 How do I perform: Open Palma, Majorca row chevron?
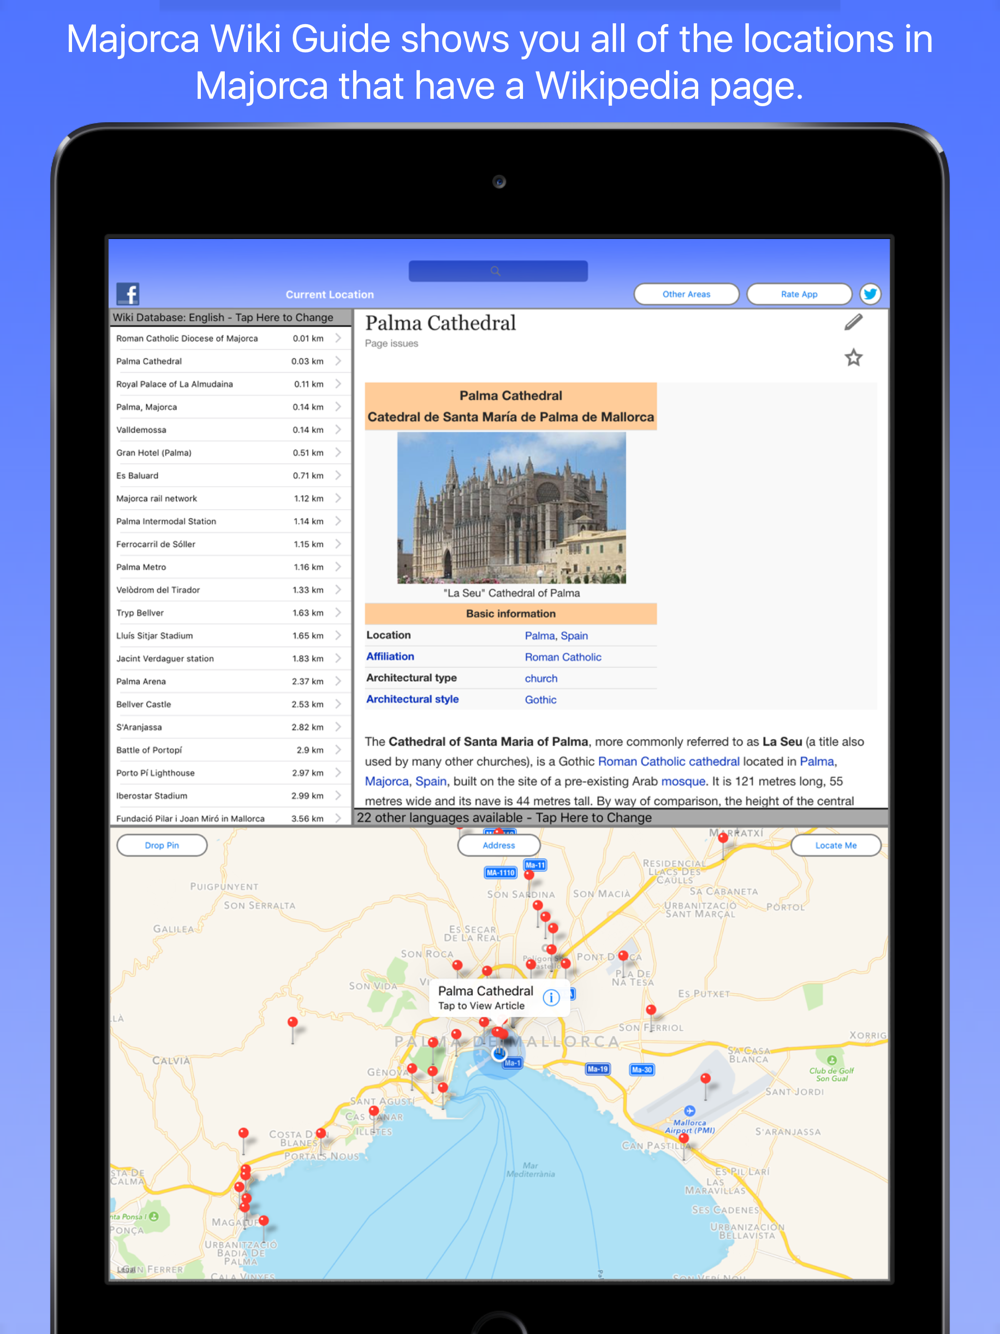click(x=338, y=407)
